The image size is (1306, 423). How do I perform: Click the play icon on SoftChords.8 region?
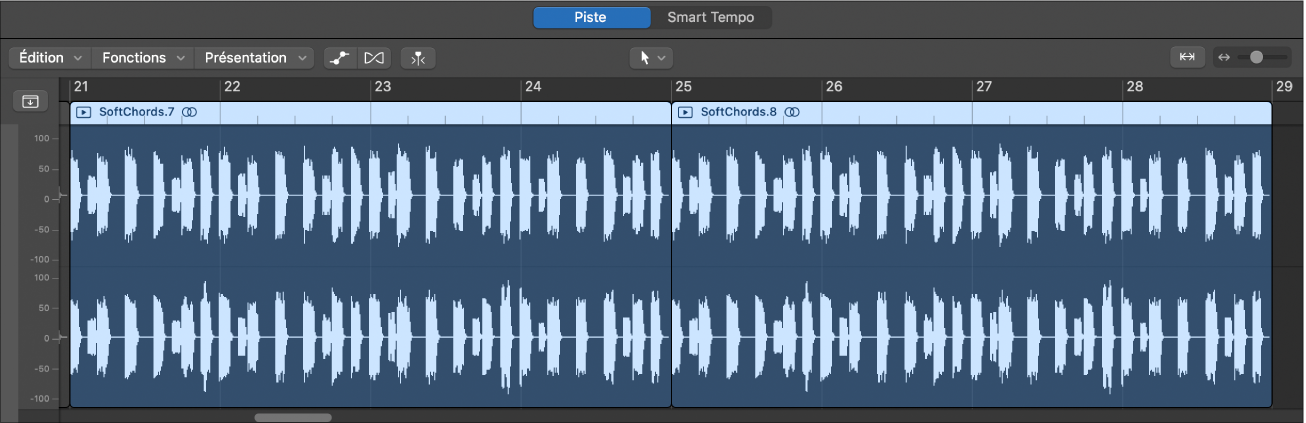(685, 113)
